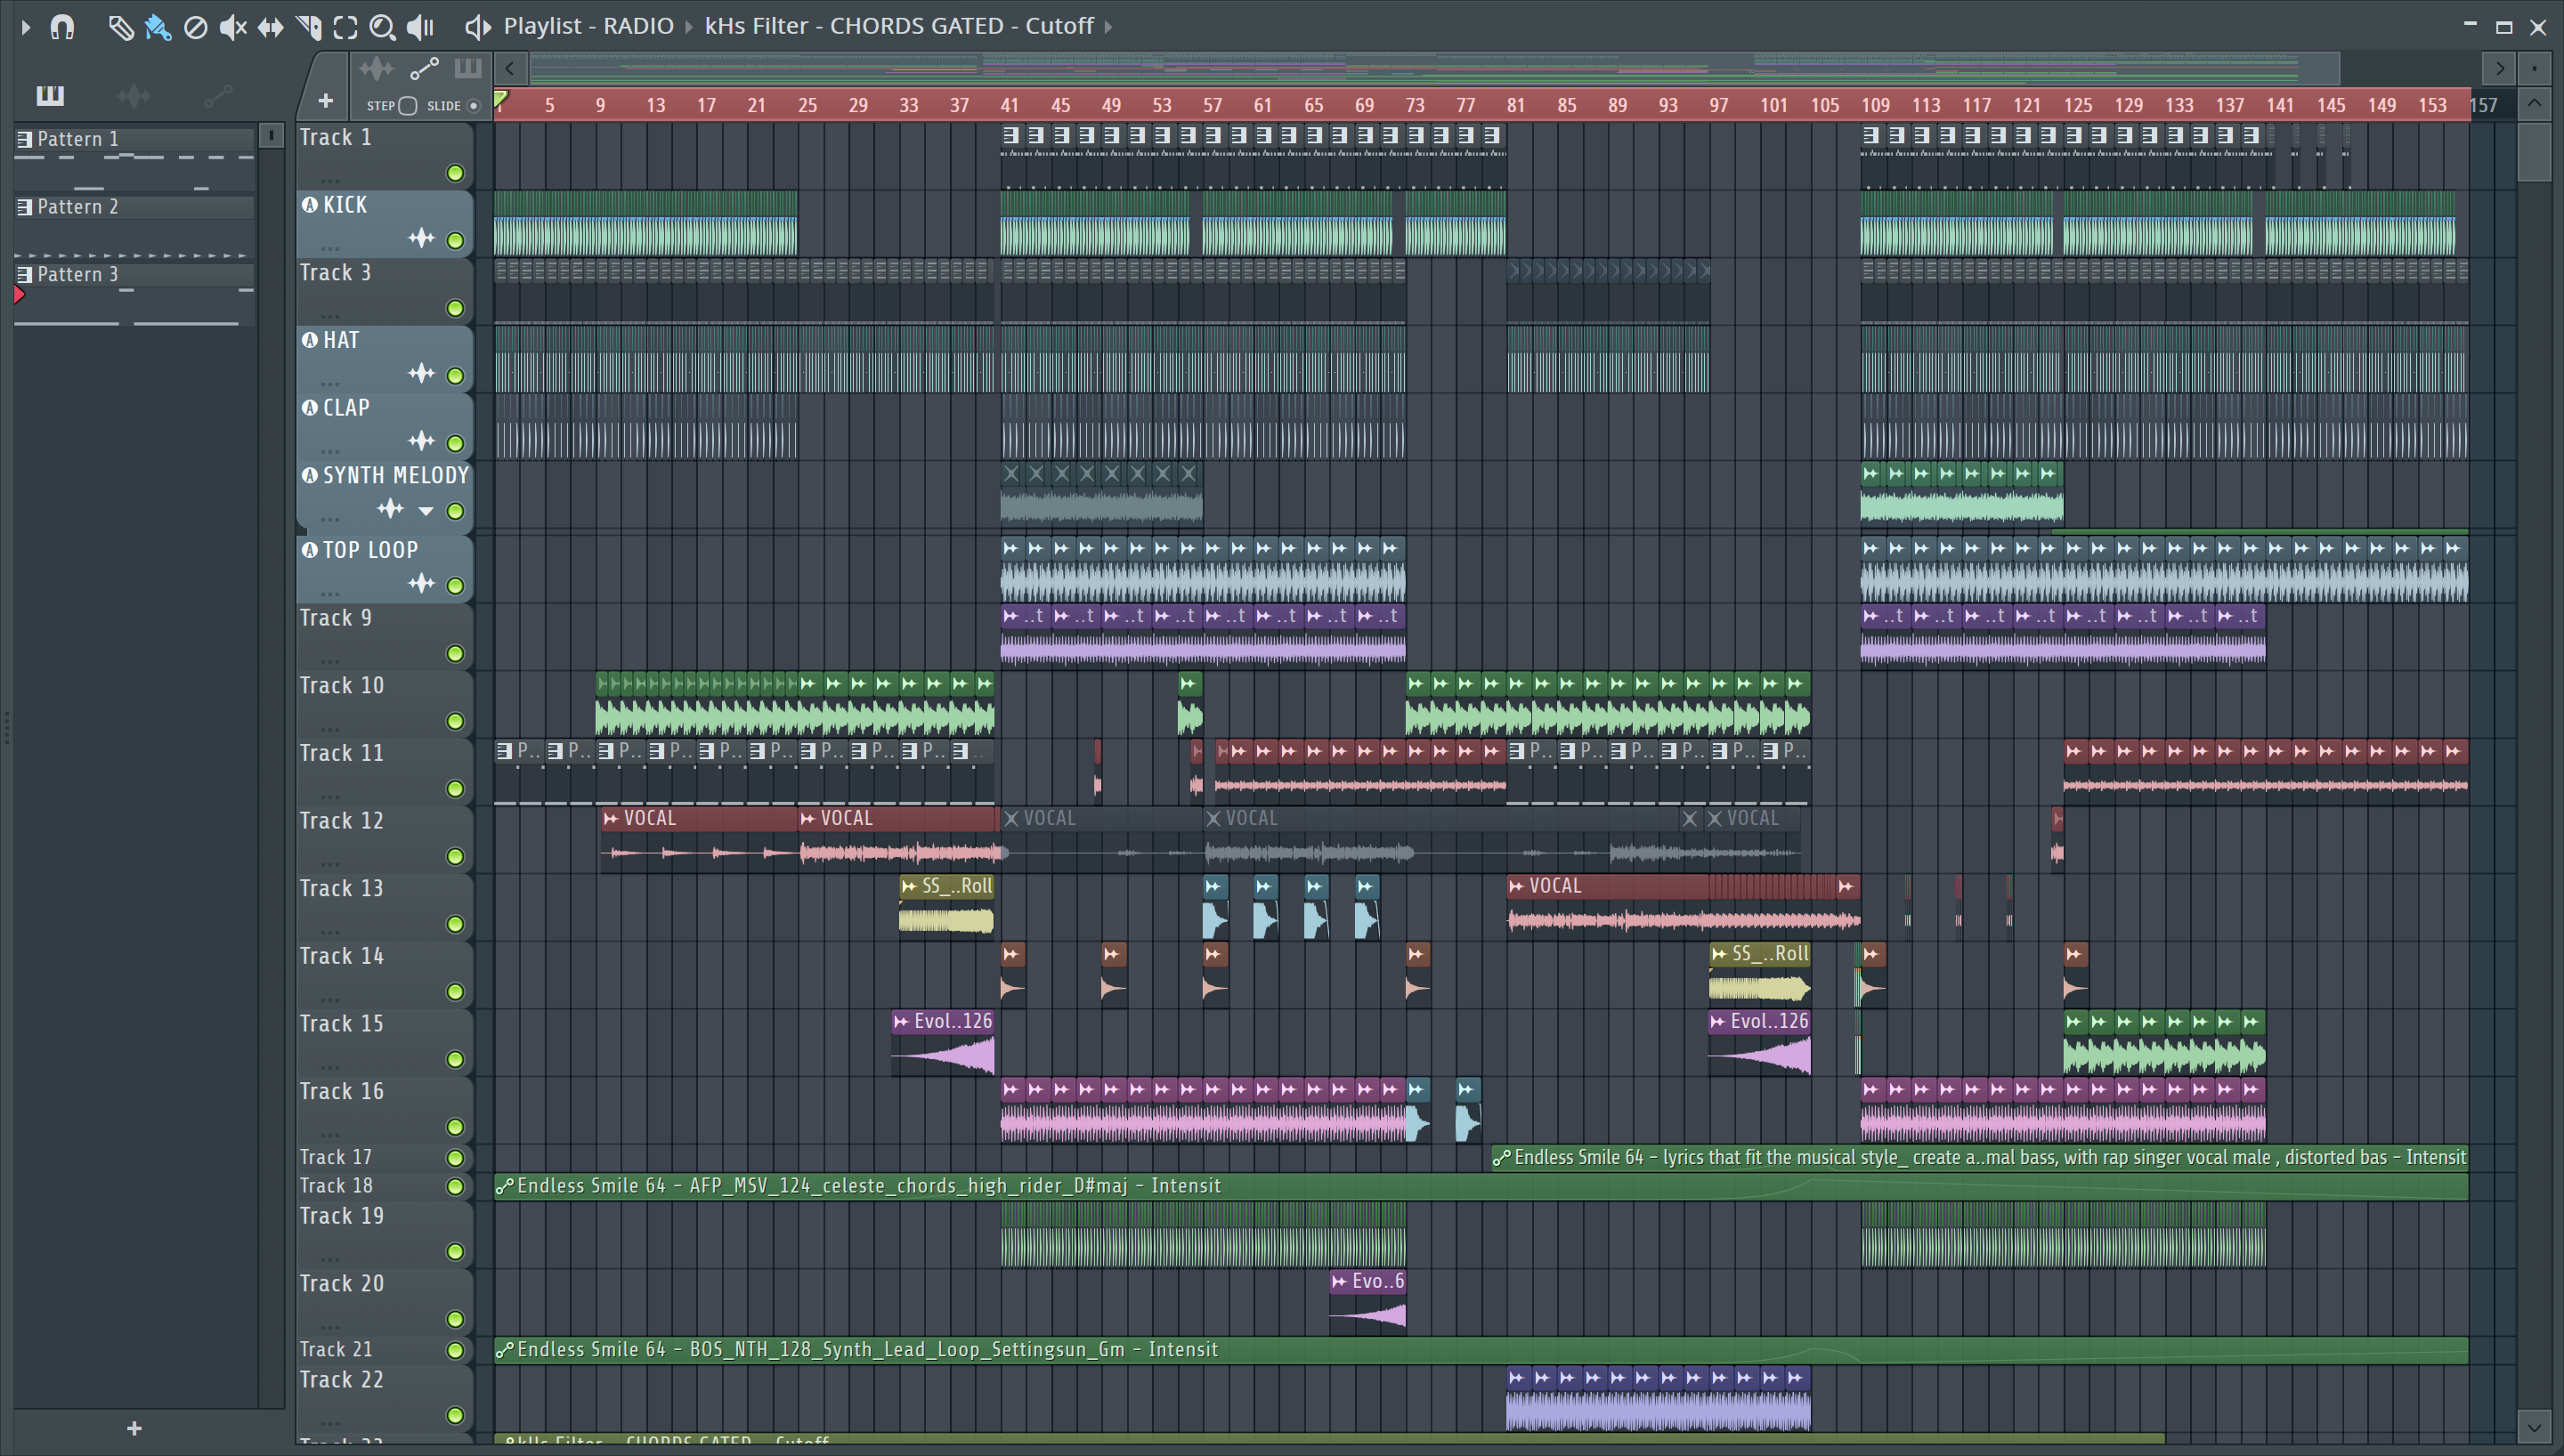Select Track 16 header name
The width and height of the screenshot is (2564, 1456).
[341, 1091]
